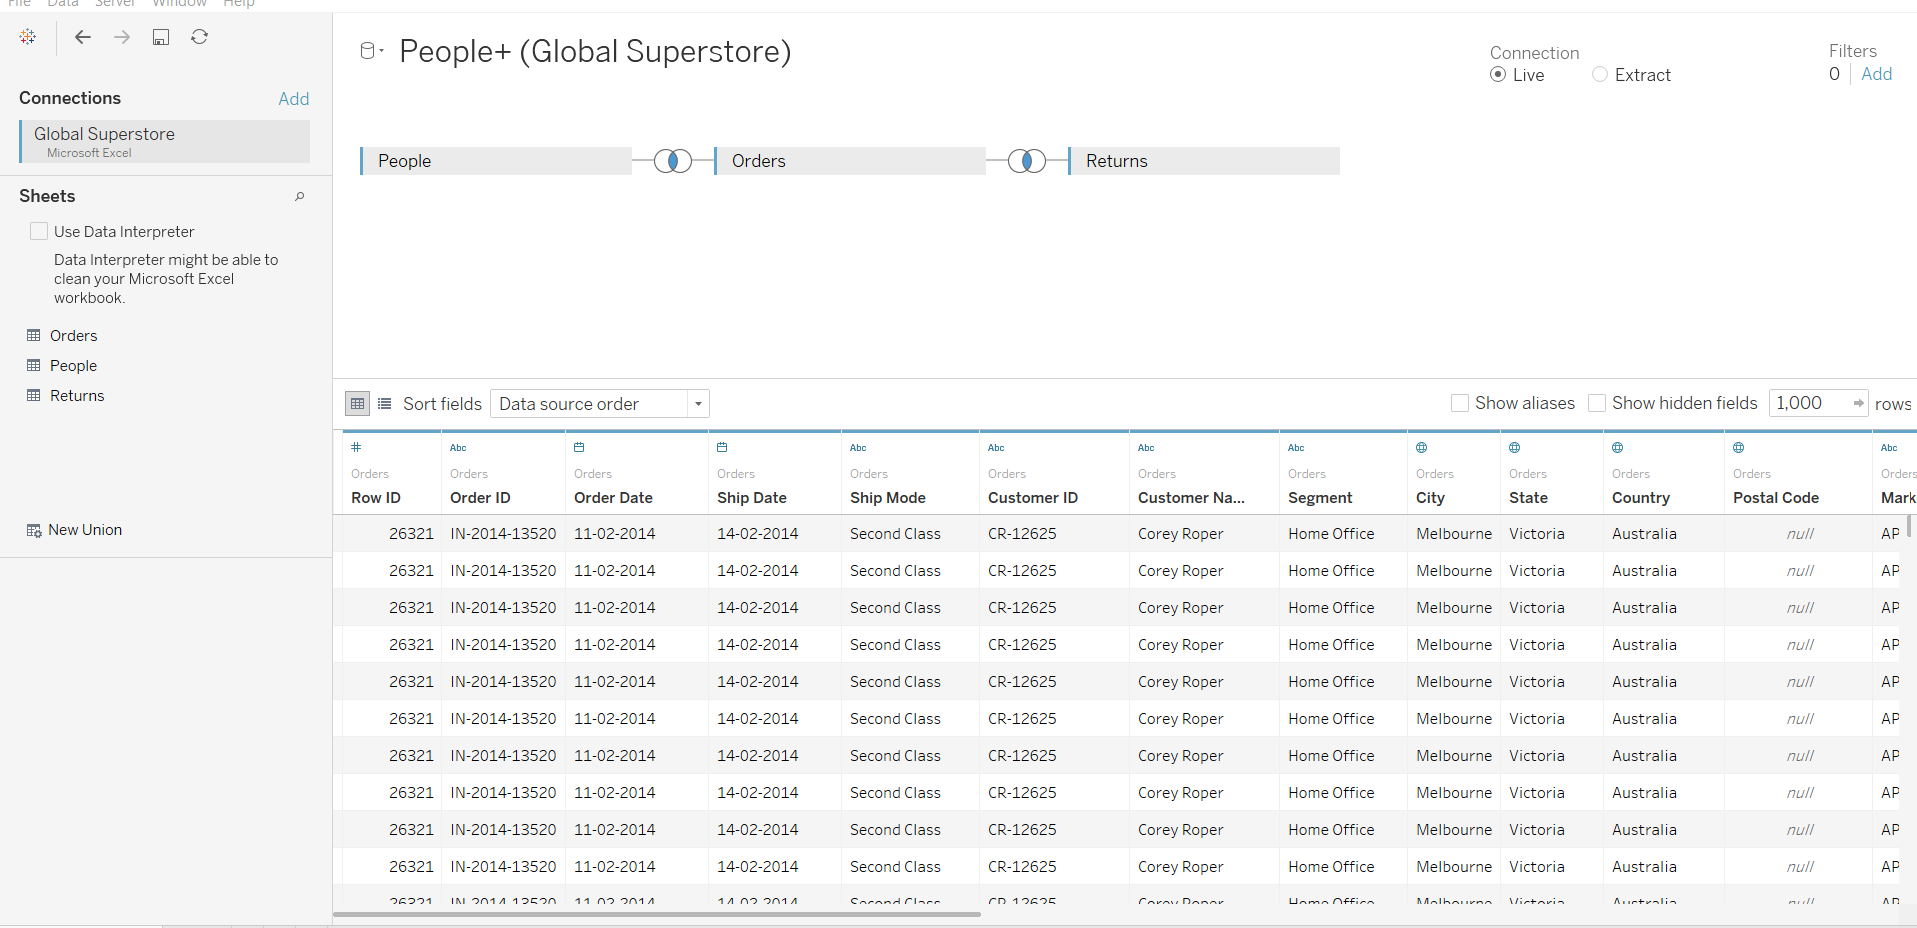Open the Window menu
The height and width of the screenshot is (928, 1917).
coord(179,4)
